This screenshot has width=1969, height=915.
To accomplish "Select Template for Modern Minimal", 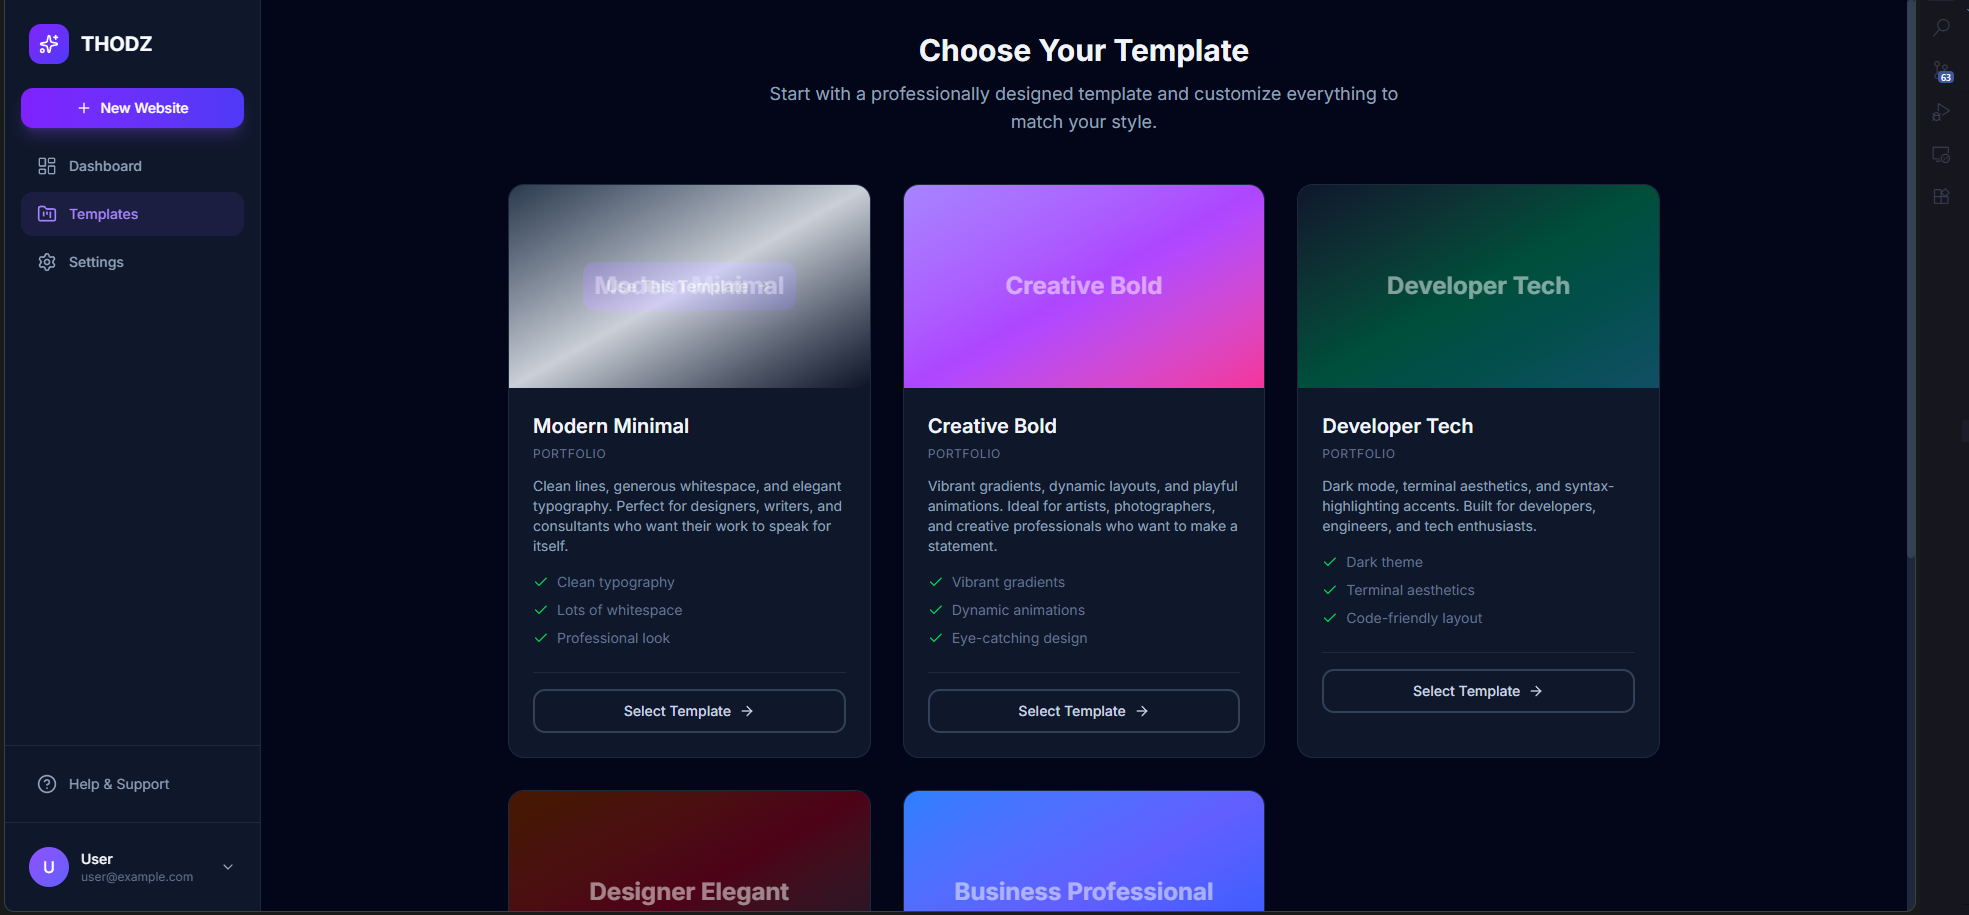I will (689, 711).
